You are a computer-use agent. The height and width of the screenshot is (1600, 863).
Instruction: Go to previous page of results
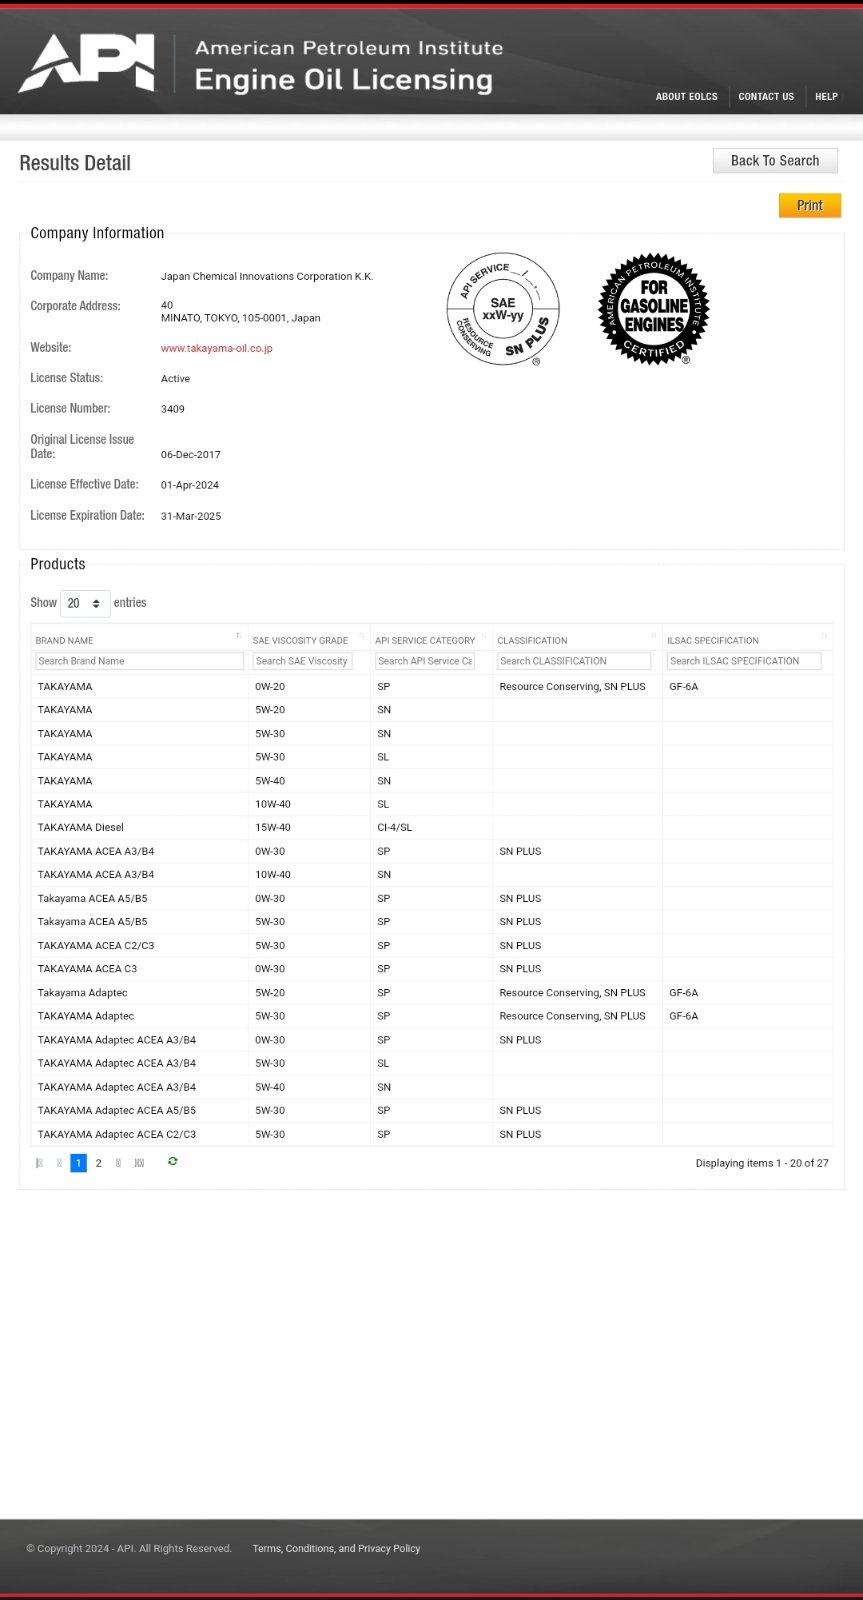pyautogui.click(x=59, y=1163)
